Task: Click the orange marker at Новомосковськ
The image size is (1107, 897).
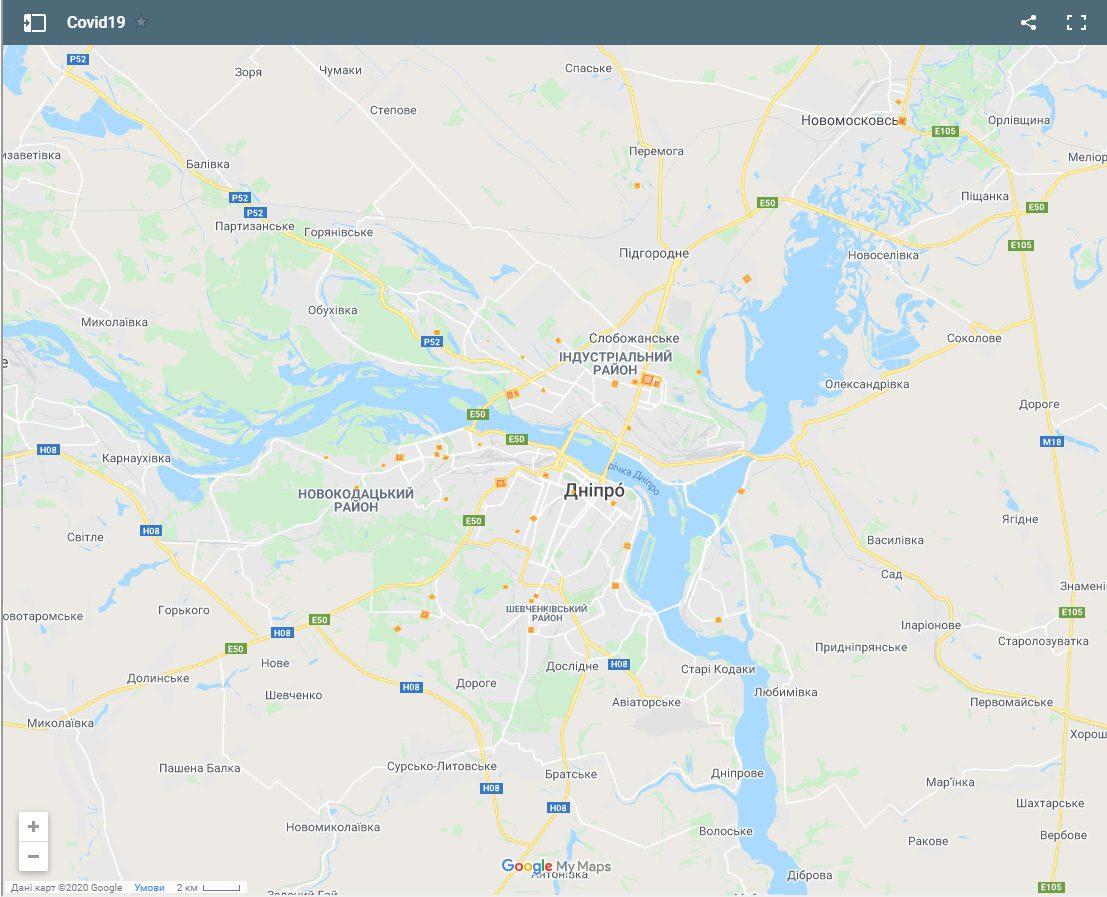Action: 902,121
